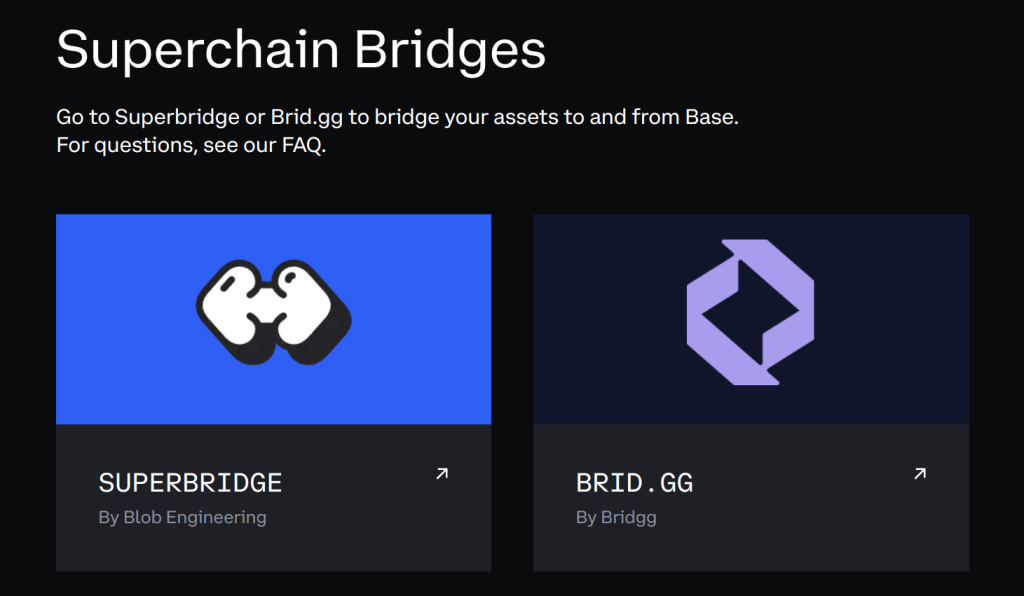Select the blue banner area of Superbridge card
Viewport: 1024px width, 596px height.
pos(274,317)
